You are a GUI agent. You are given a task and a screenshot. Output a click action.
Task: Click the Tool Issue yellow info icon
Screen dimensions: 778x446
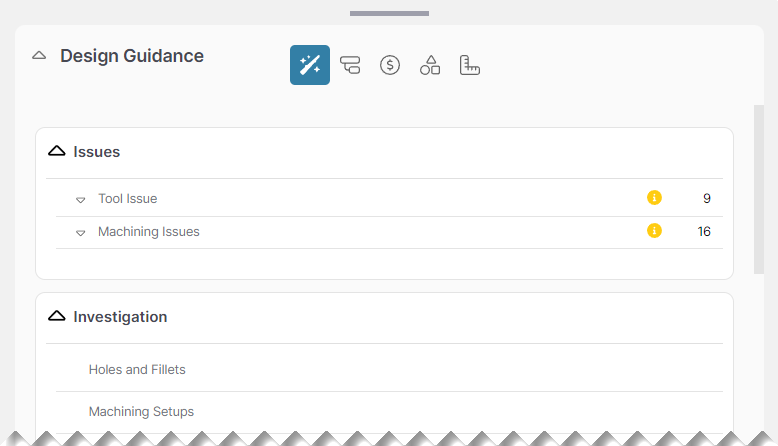click(x=654, y=198)
